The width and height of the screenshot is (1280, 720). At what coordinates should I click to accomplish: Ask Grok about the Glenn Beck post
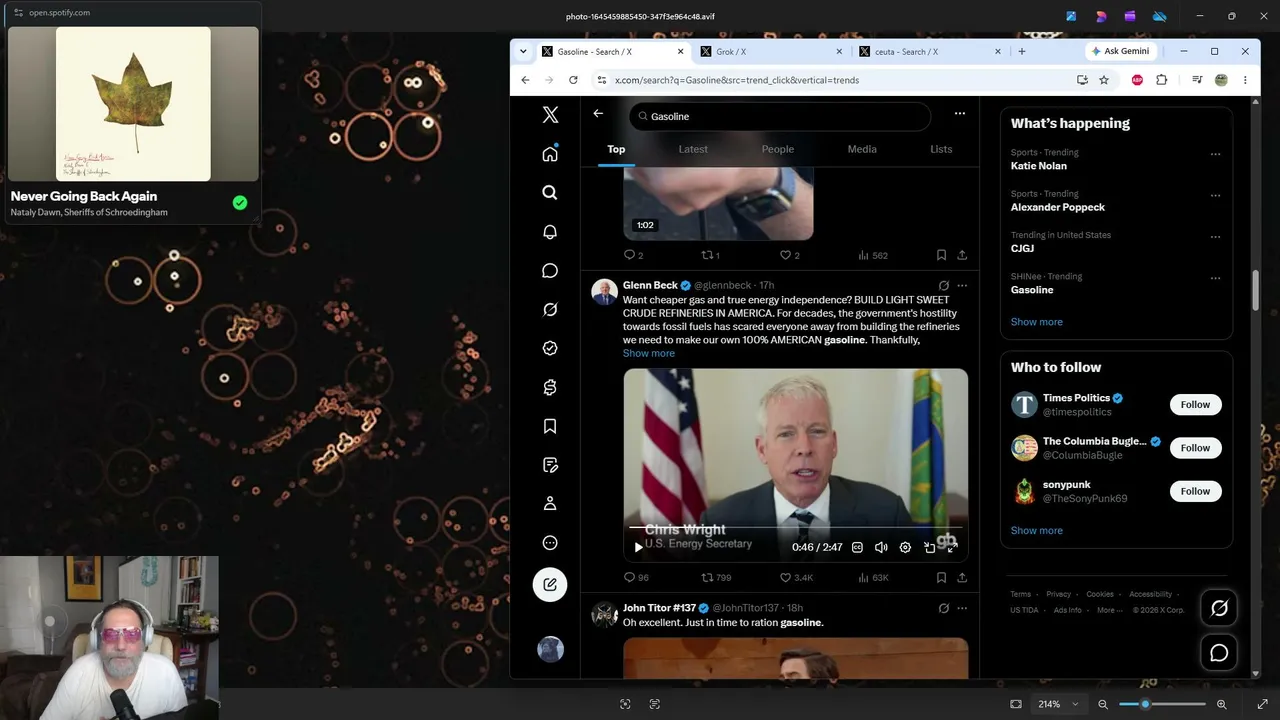tap(943, 286)
